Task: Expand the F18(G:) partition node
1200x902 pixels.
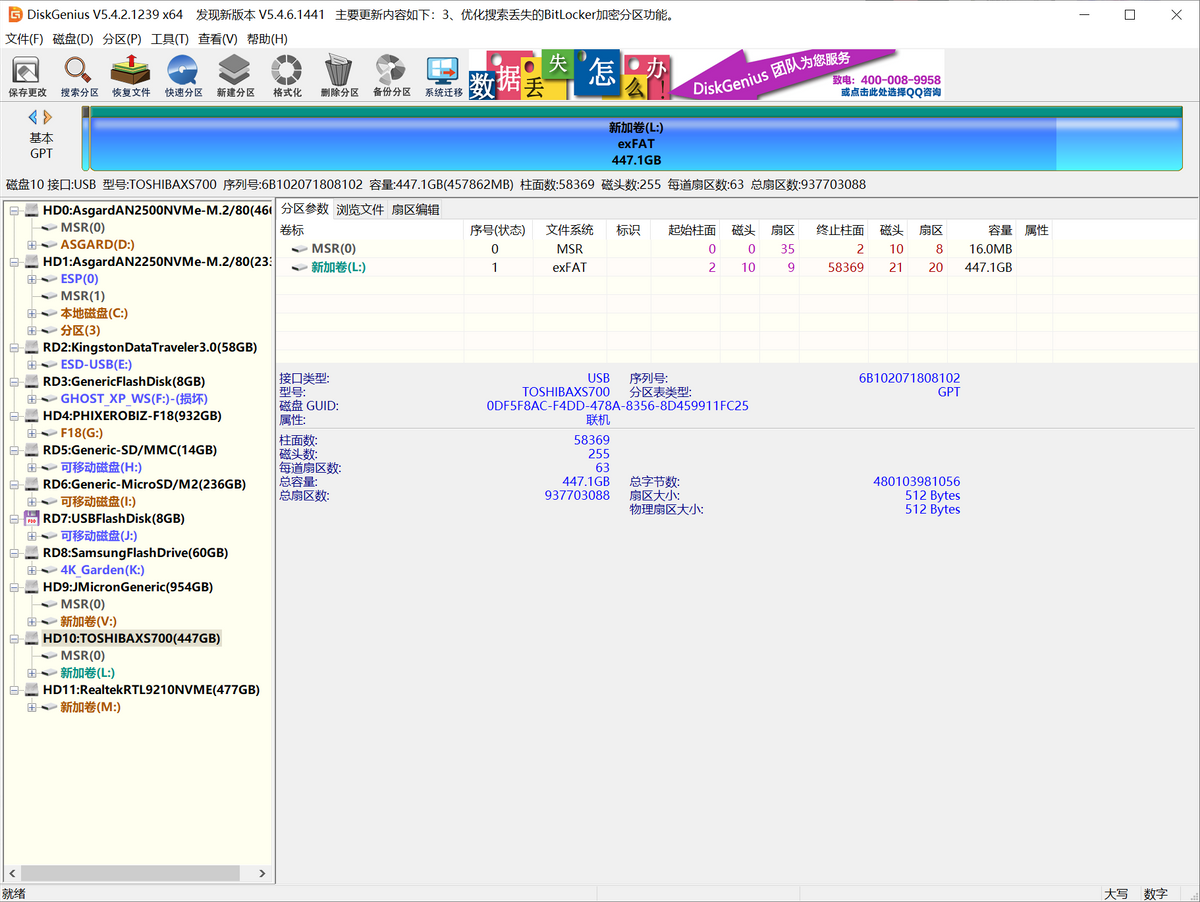Action: click(32, 433)
